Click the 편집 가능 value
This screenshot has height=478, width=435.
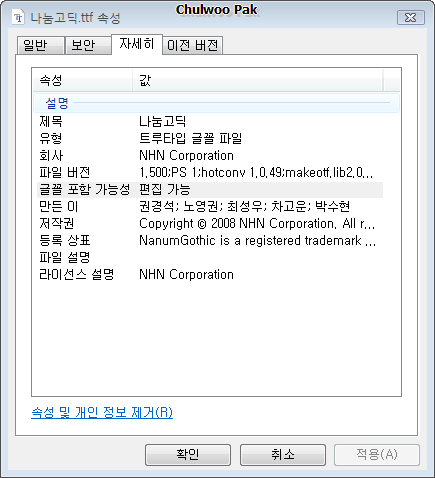click(165, 189)
